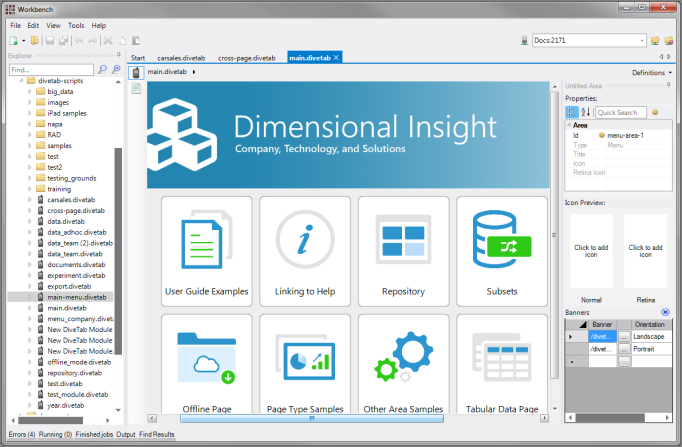682x447 pixels.
Task: Open the Repository tile
Action: click(x=404, y=251)
